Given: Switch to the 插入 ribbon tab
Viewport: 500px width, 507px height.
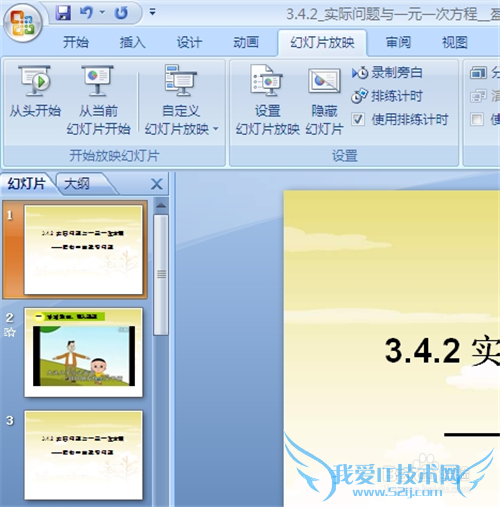Looking at the screenshot, I should tap(132, 43).
